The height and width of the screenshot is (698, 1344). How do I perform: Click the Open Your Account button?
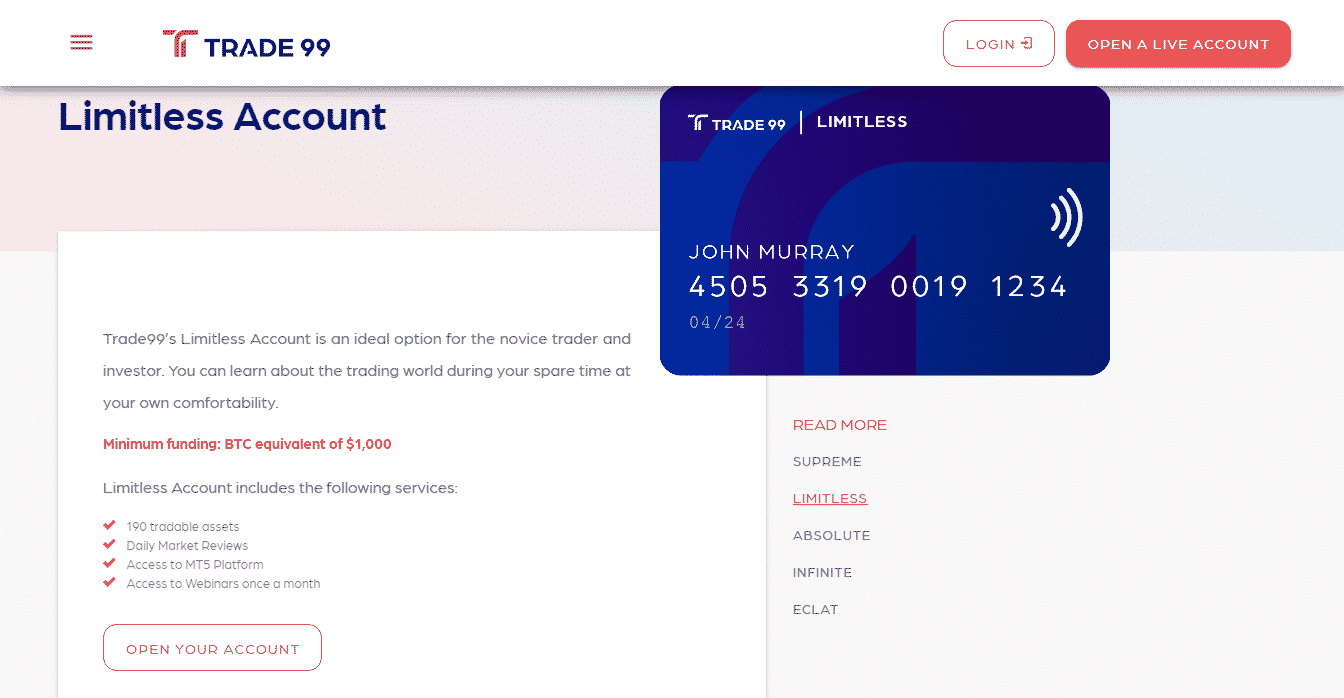[x=212, y=648]
